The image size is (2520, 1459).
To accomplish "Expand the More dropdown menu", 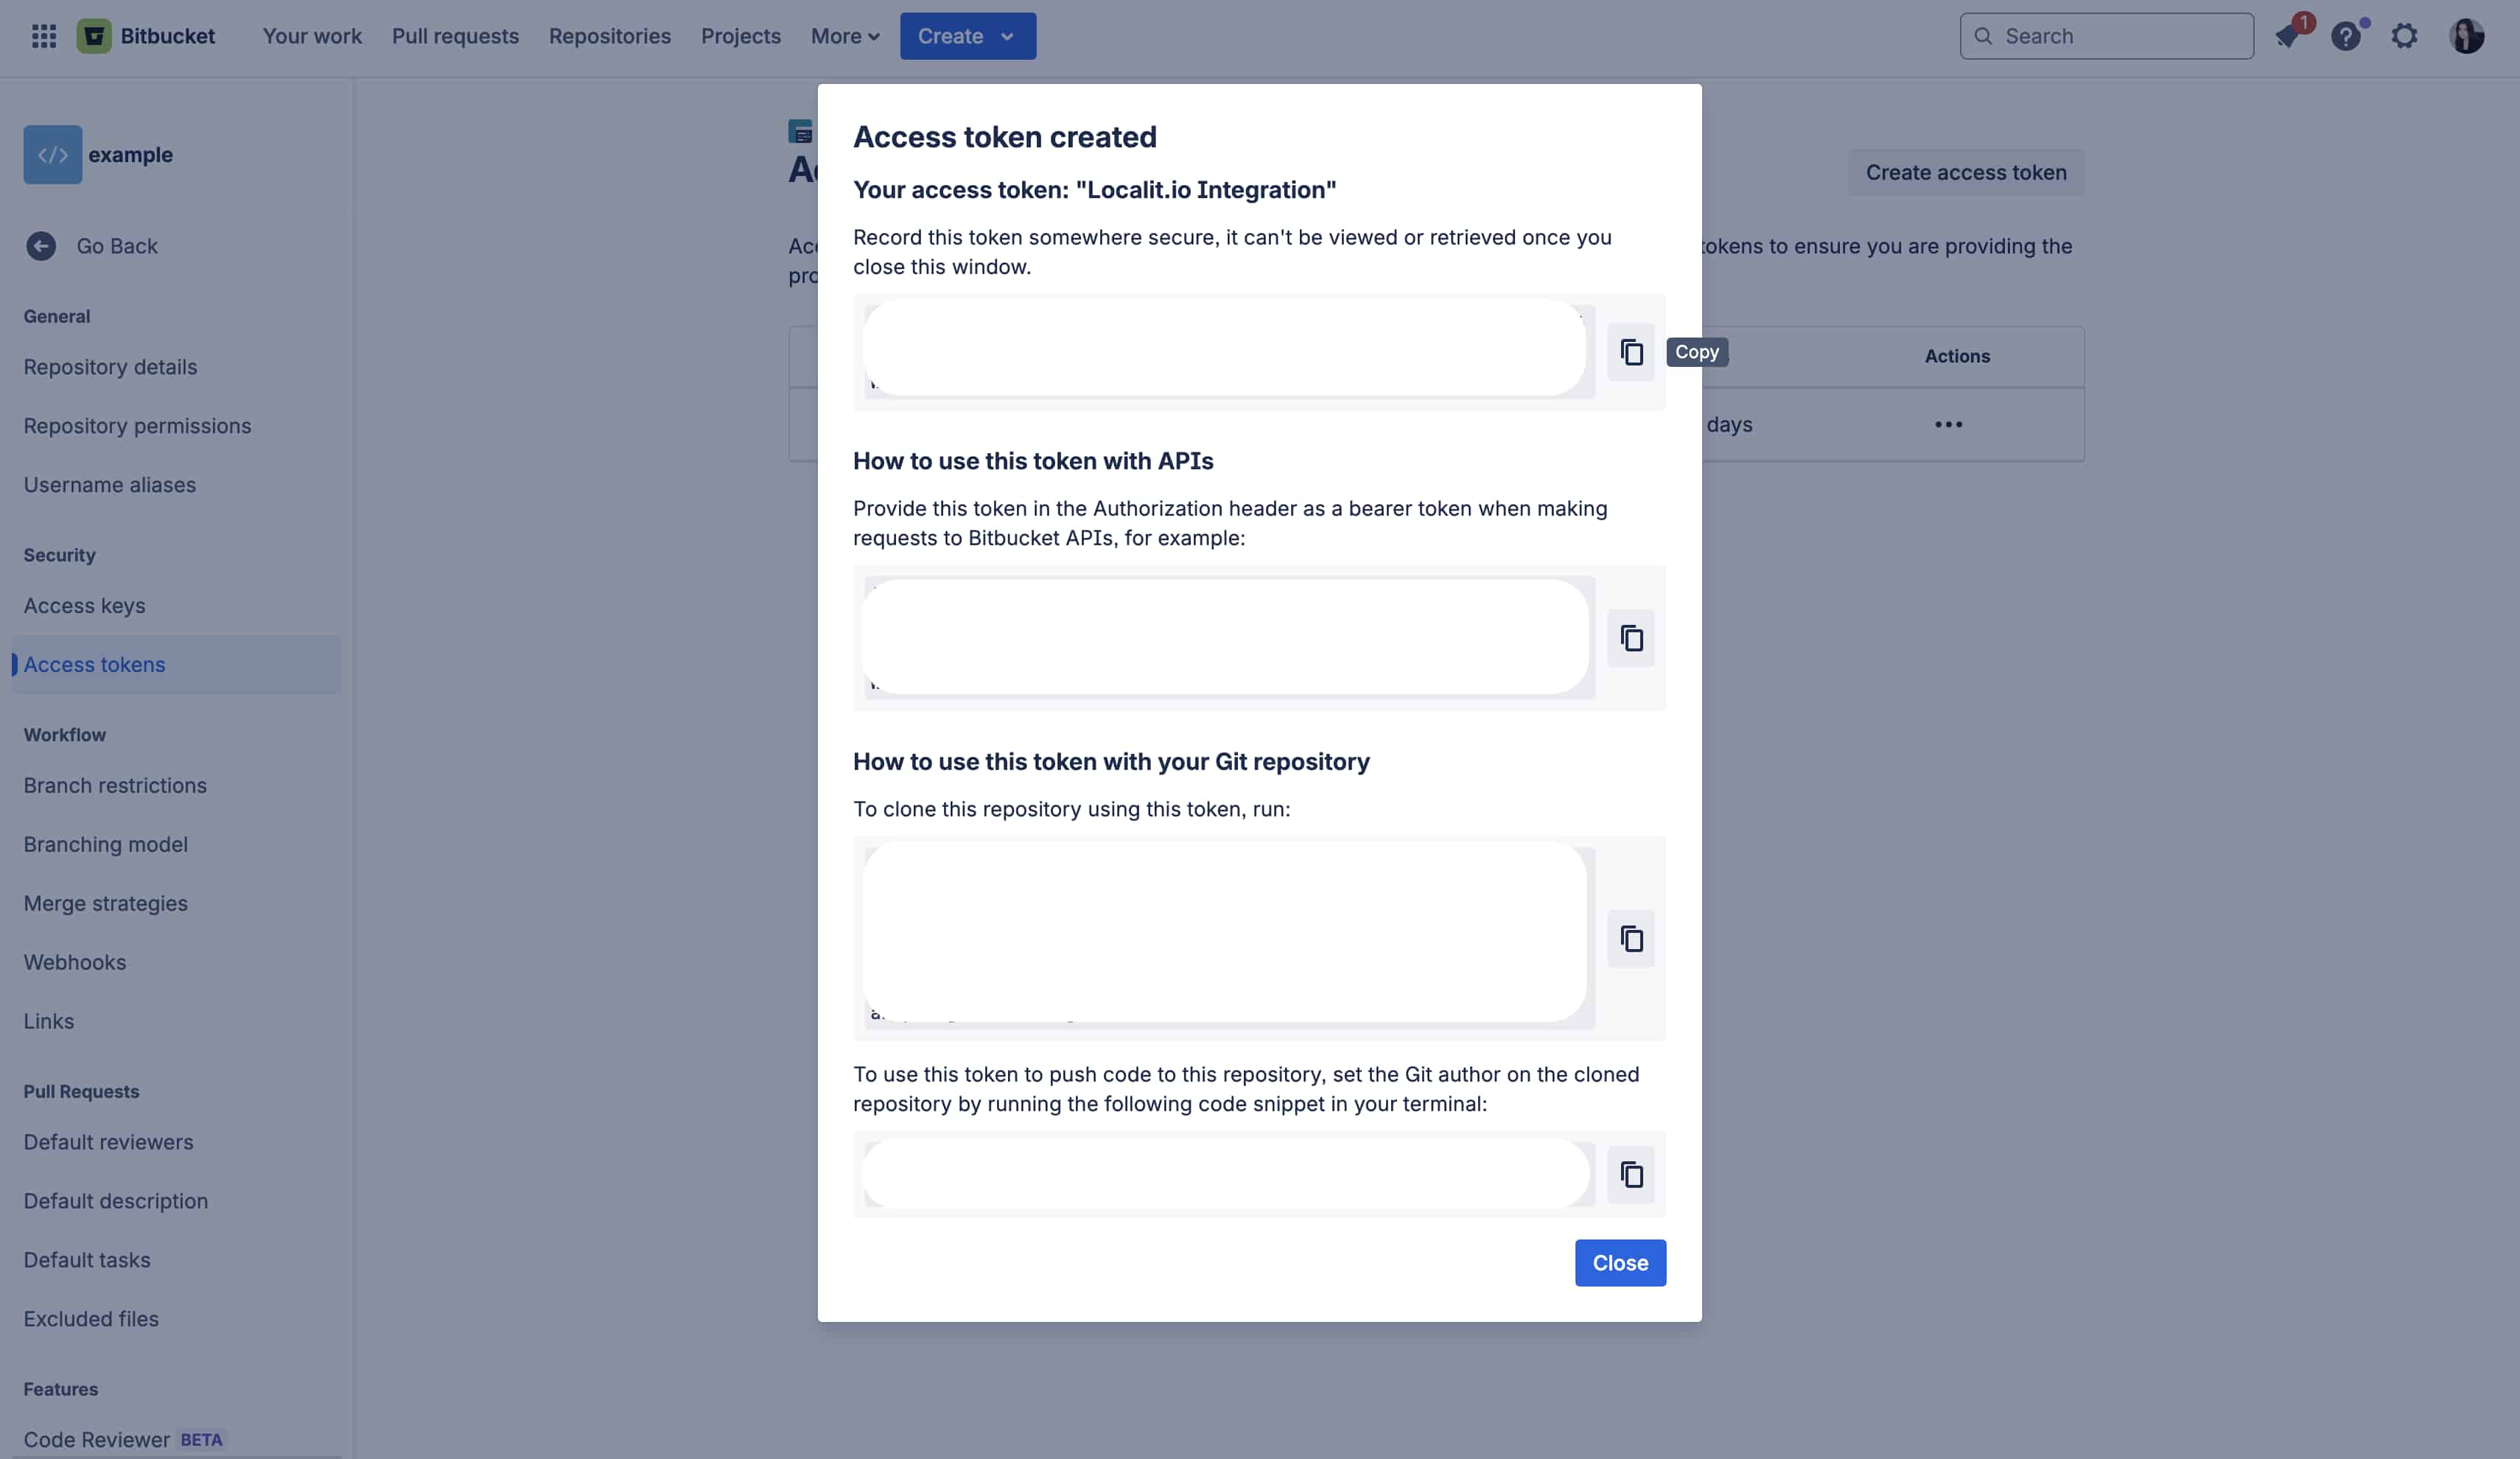I will (845, 36).
